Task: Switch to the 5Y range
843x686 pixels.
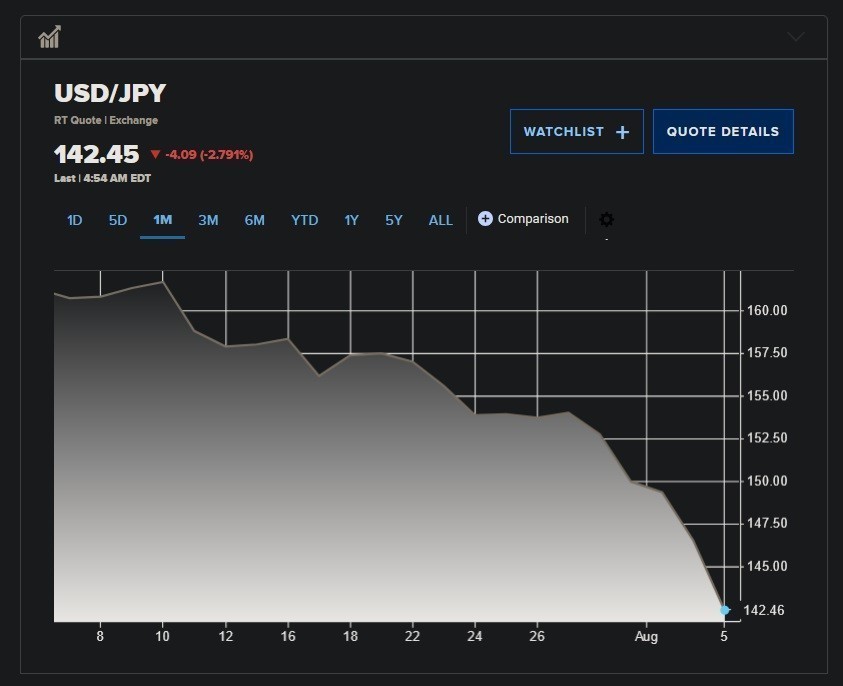Action: pos(394,220)
